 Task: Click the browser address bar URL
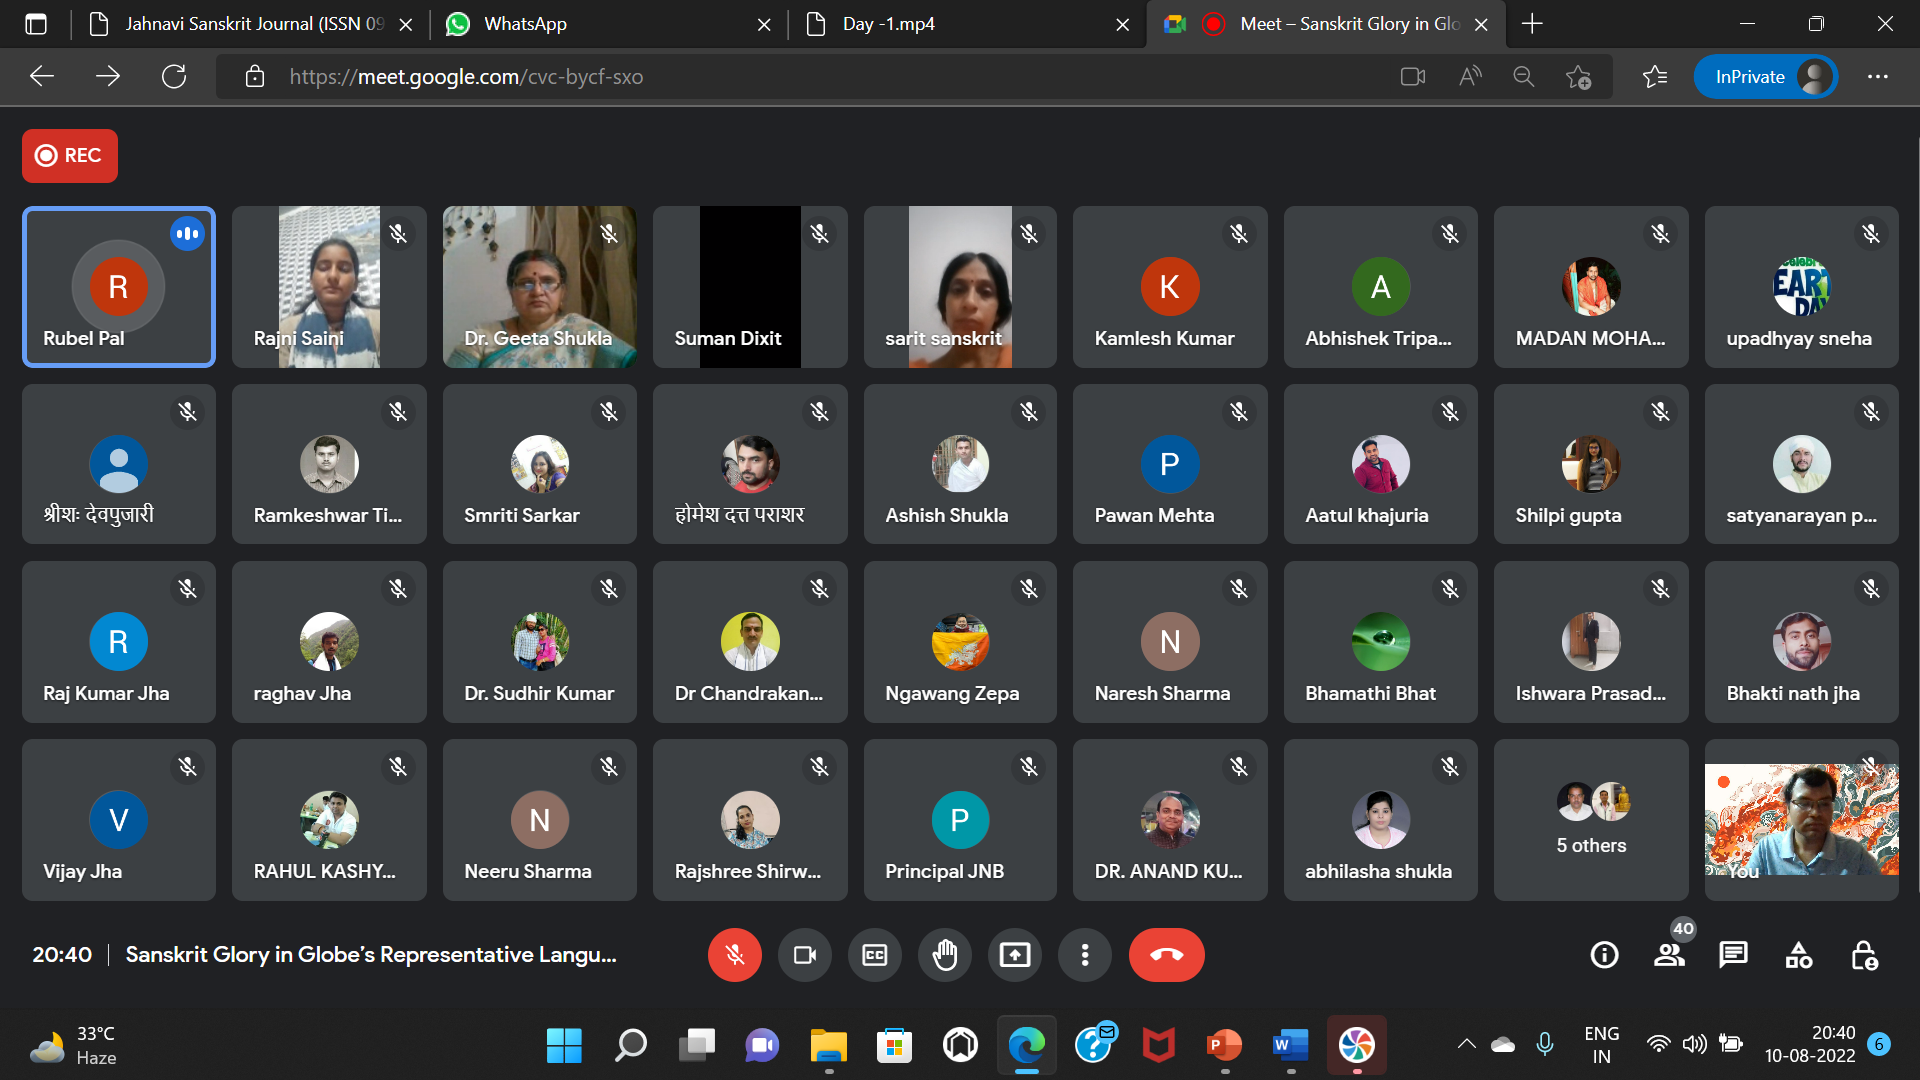tap(466, 77)
